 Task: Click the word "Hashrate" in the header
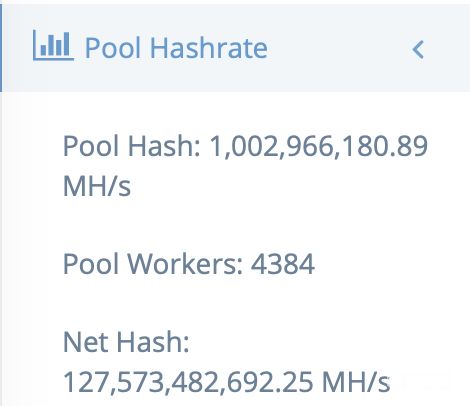click(209, 48)
